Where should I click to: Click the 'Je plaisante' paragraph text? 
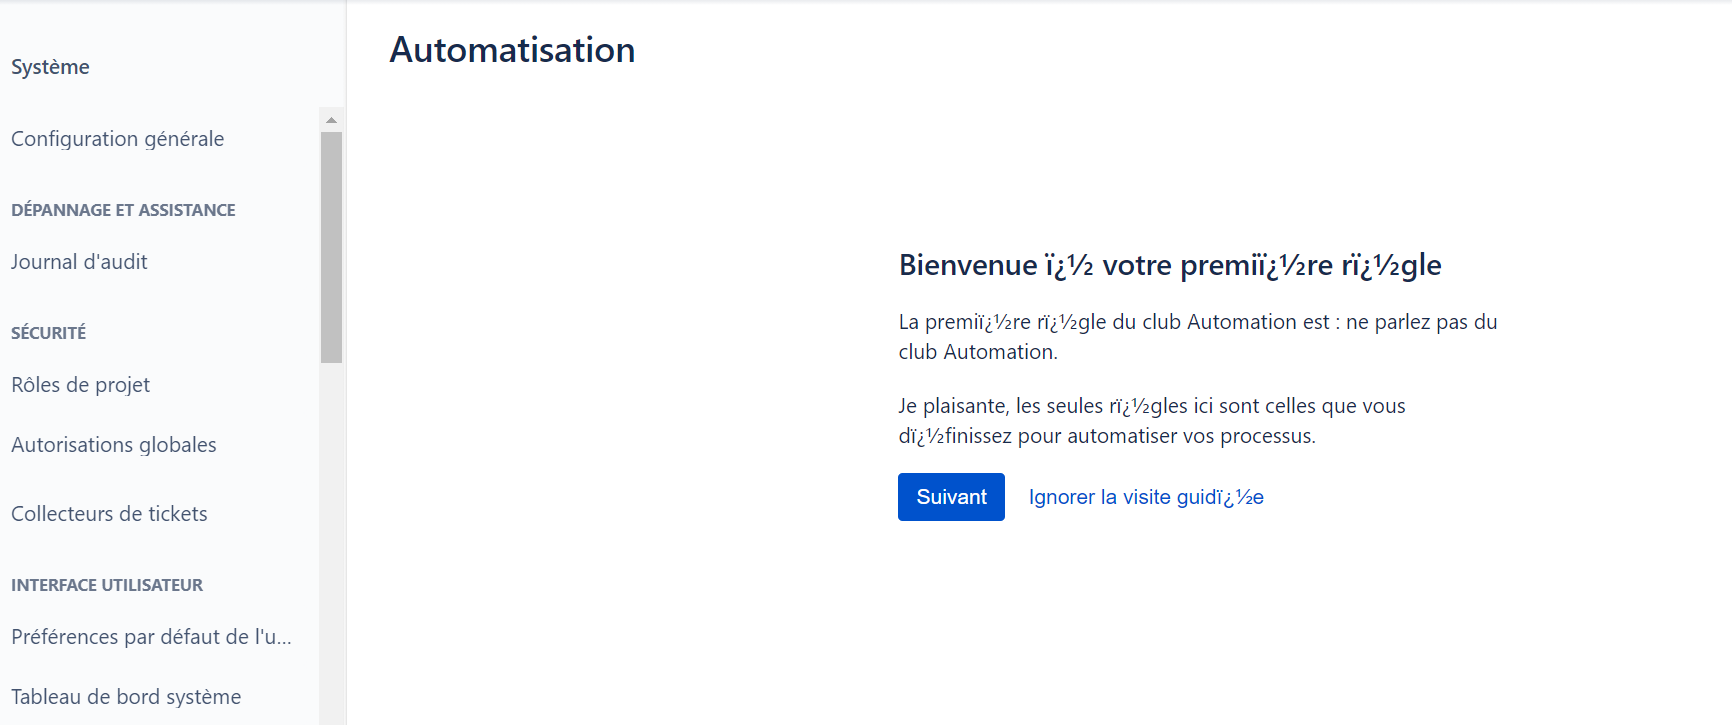point(1152,421)
